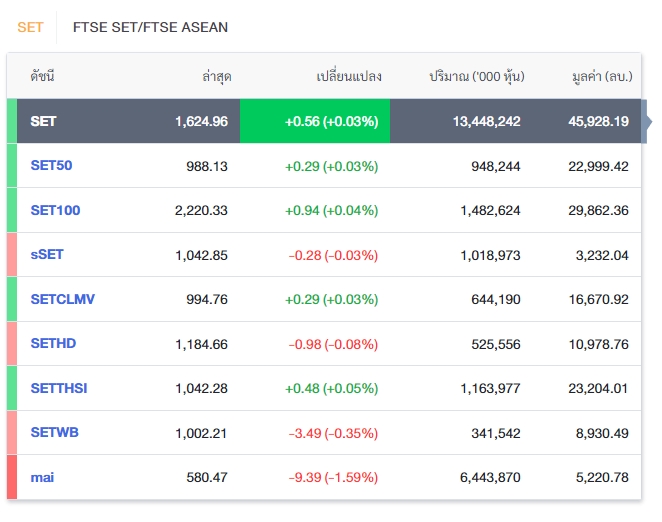Click the ดัชนี column header
Image resolution: width=662 pixels, height=522 pixels.
[x=42, y=76]
